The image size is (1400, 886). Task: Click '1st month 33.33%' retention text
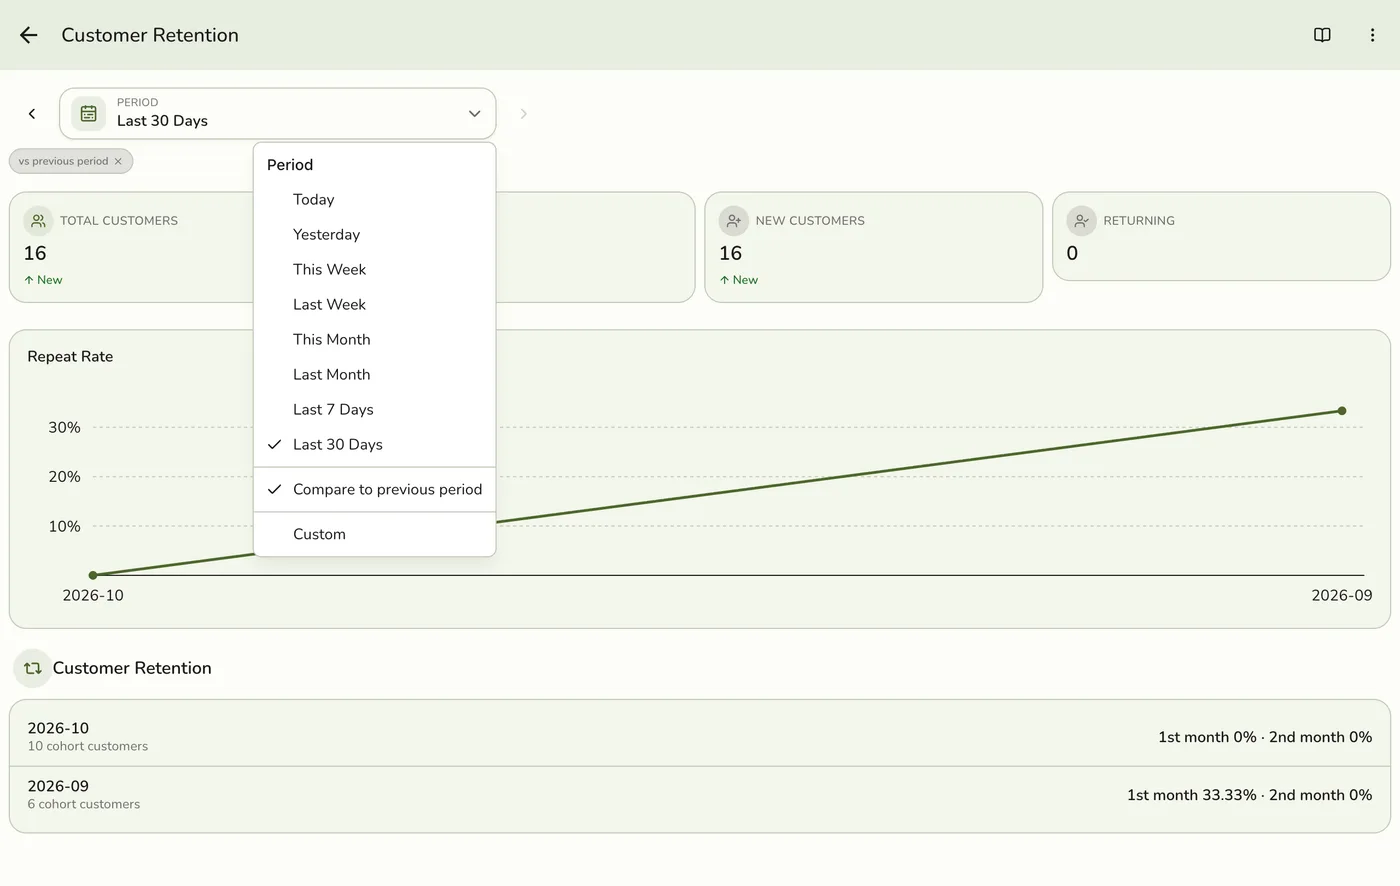(x=1192, y=795)
